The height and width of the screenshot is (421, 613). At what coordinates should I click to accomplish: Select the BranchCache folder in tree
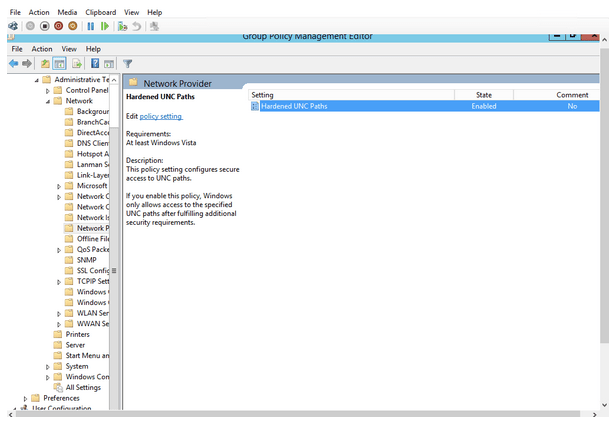87,122
